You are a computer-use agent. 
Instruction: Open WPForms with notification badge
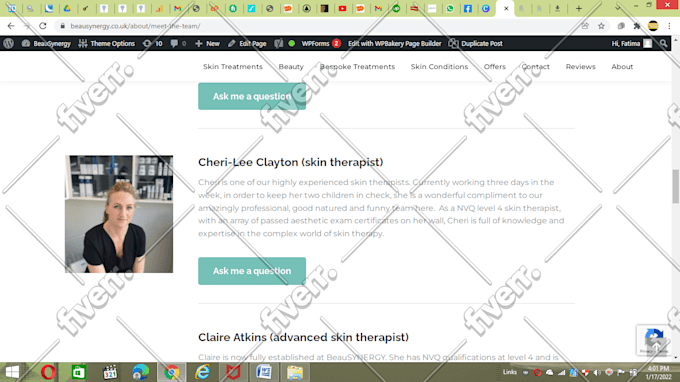[x=321, y=43]
